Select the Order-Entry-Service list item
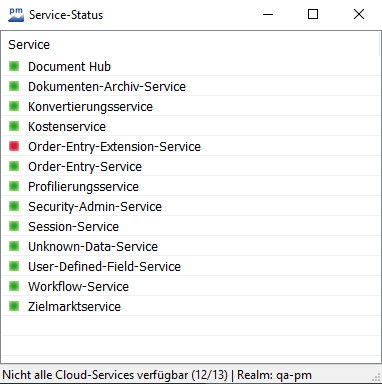The width and height of the screenshot is (382, 384). tap(191, 166)
